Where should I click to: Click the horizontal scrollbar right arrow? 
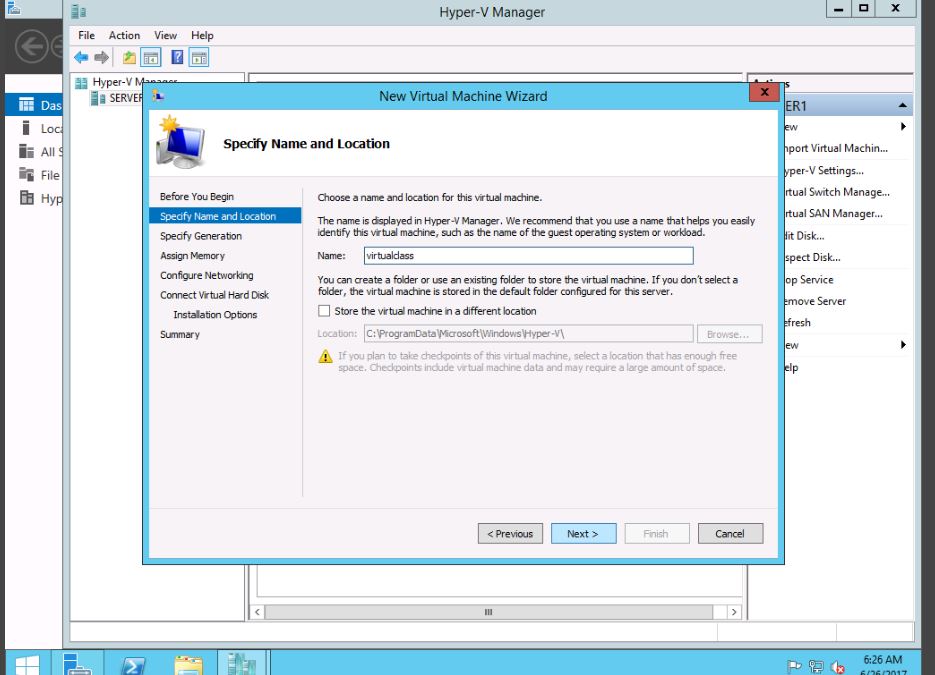(x=733, y=612)
